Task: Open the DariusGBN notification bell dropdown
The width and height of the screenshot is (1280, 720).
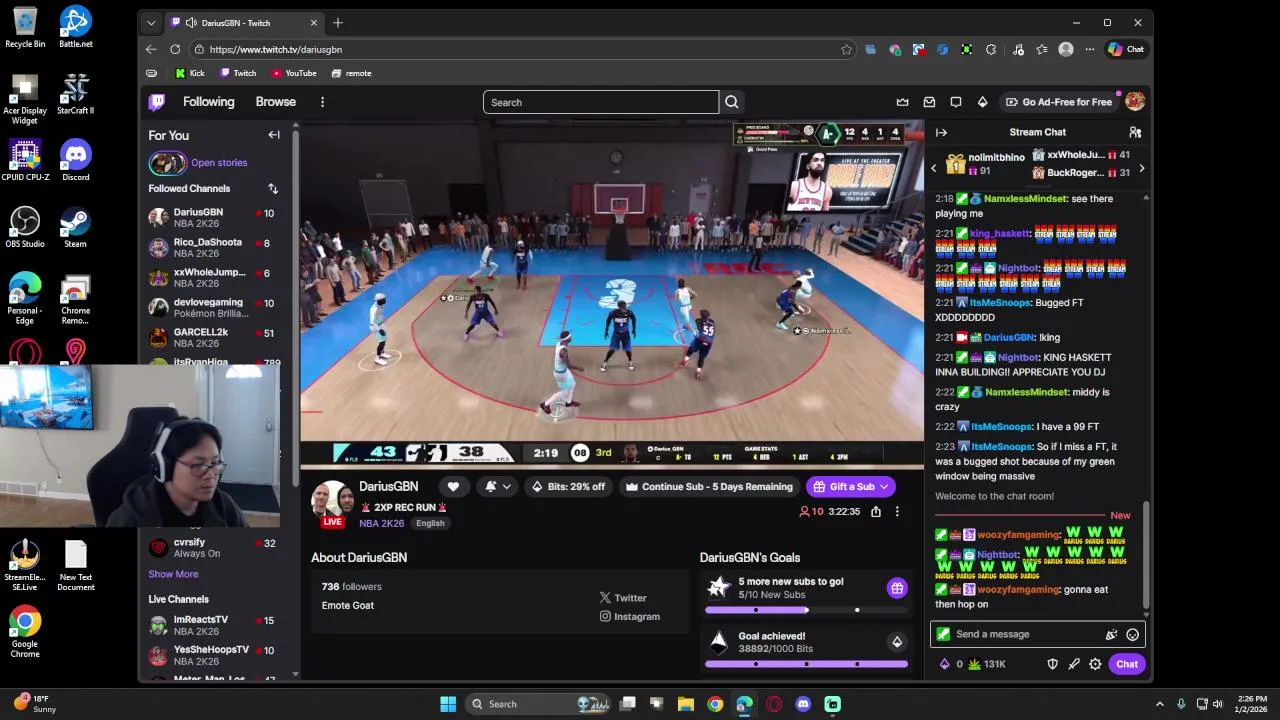Action: (498, 486)
